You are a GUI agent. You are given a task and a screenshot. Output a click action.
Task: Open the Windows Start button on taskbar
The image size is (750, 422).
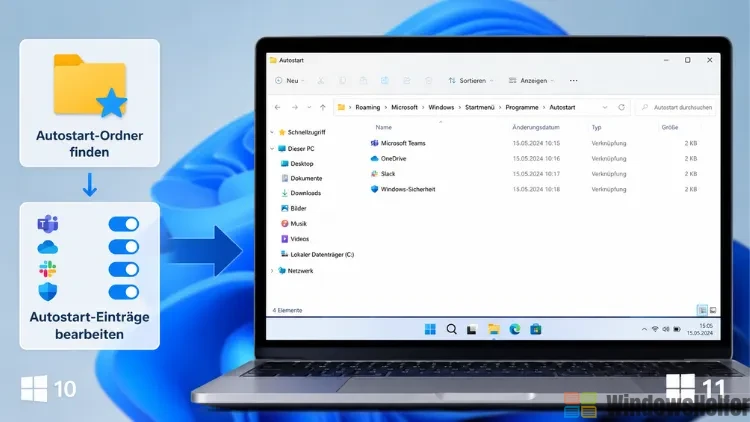[x=430, y=329]
